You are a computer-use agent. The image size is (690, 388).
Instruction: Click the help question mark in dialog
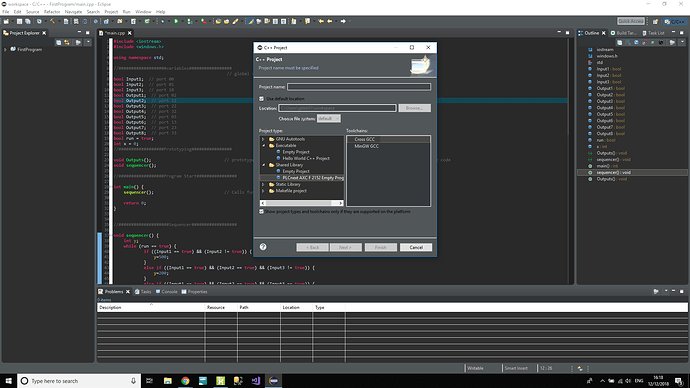pyautogui.click(x=263, y=247)
